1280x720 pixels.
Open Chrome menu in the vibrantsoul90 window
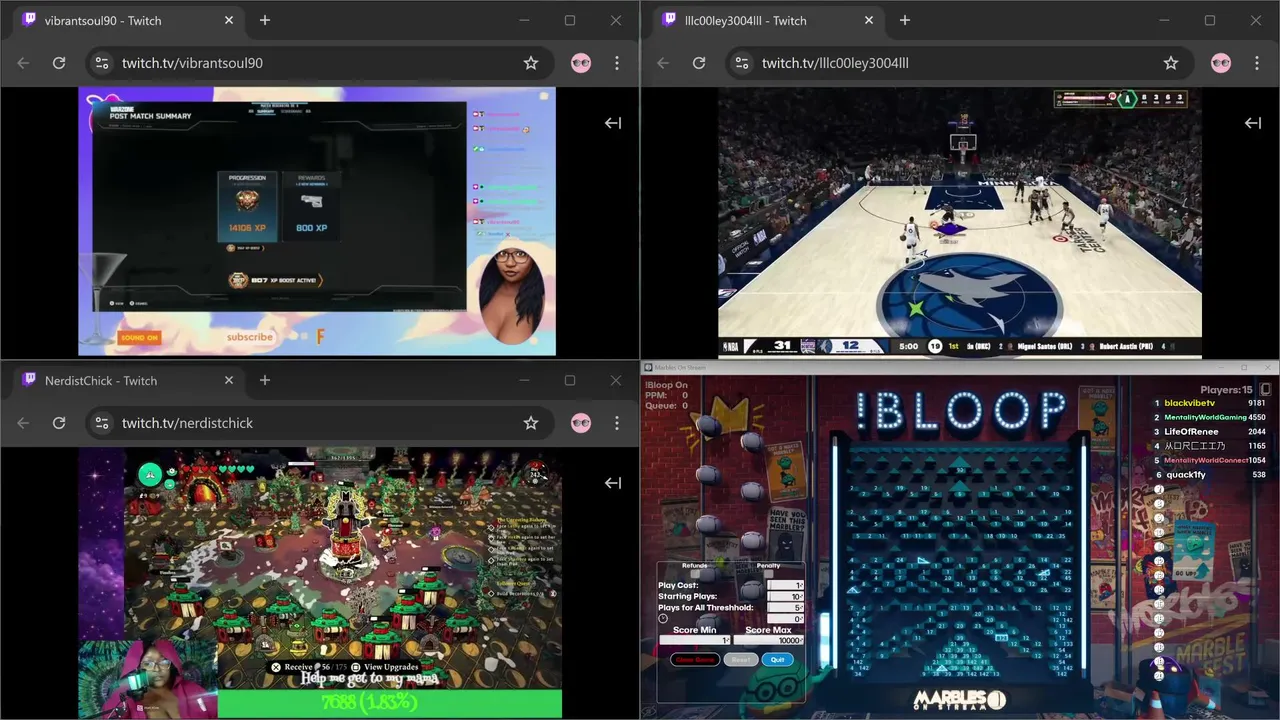point(617,63)
